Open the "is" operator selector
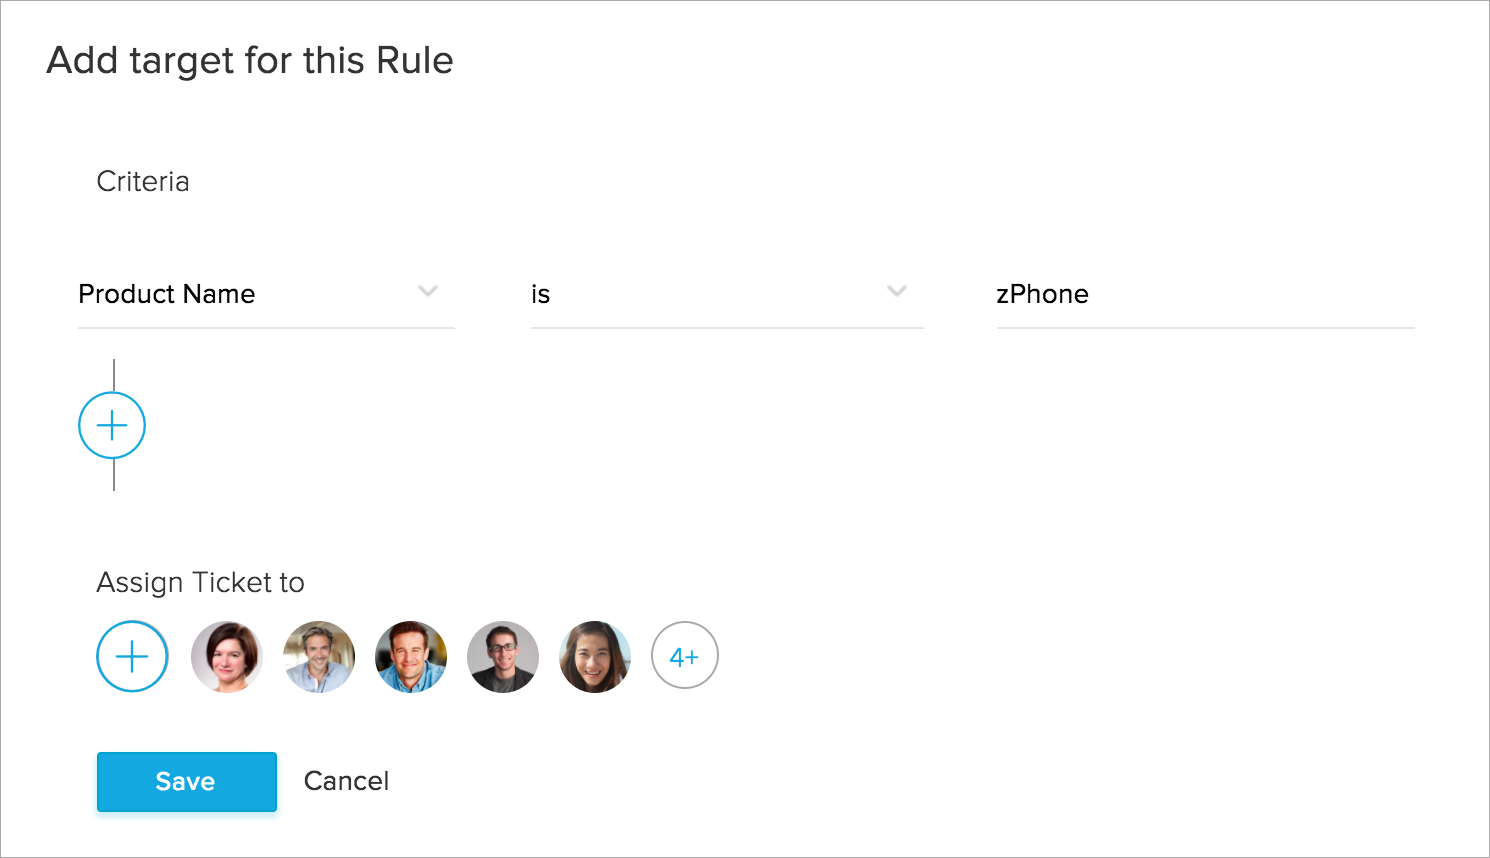Image resolution: width=1490 pixels, height=858 pixels. click(700, 294)
